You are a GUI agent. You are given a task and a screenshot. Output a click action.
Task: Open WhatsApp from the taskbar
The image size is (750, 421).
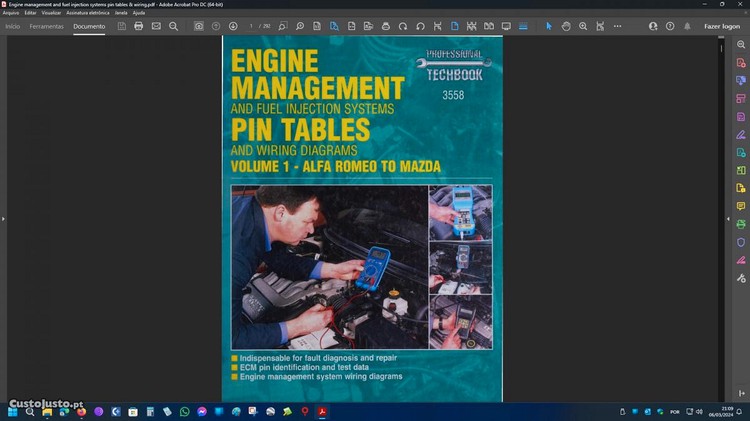(185, 411)
